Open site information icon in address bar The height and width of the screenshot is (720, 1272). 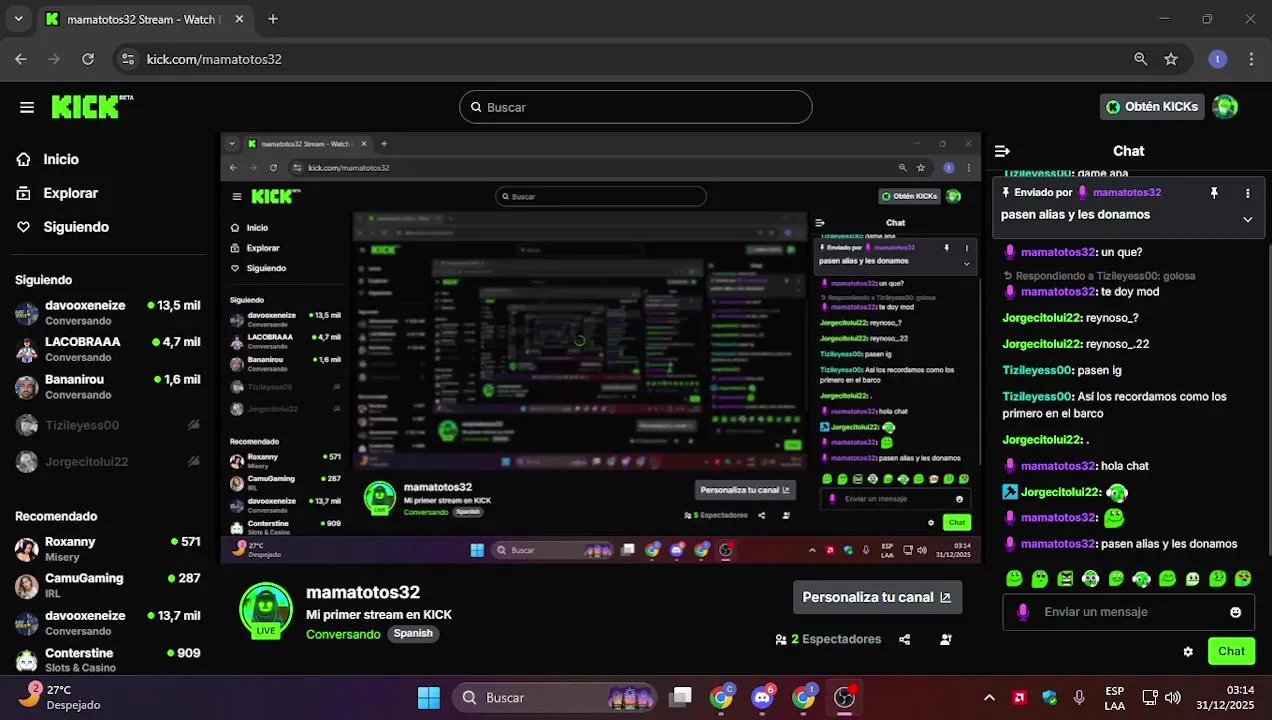[127, 59]
